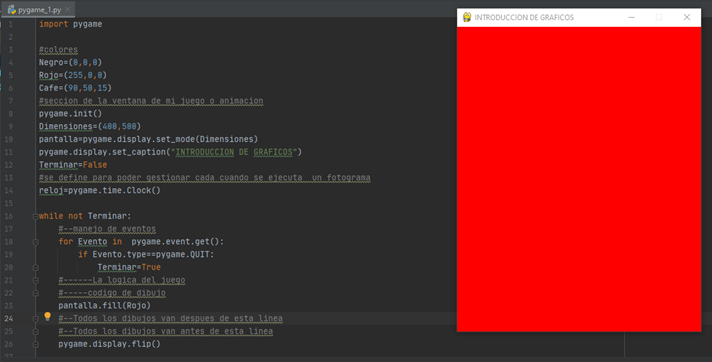This screenshot has width=712, height=362.
Task: Minimize the INTRODUCCION DE GRAFICOS window
Action: 631,17
